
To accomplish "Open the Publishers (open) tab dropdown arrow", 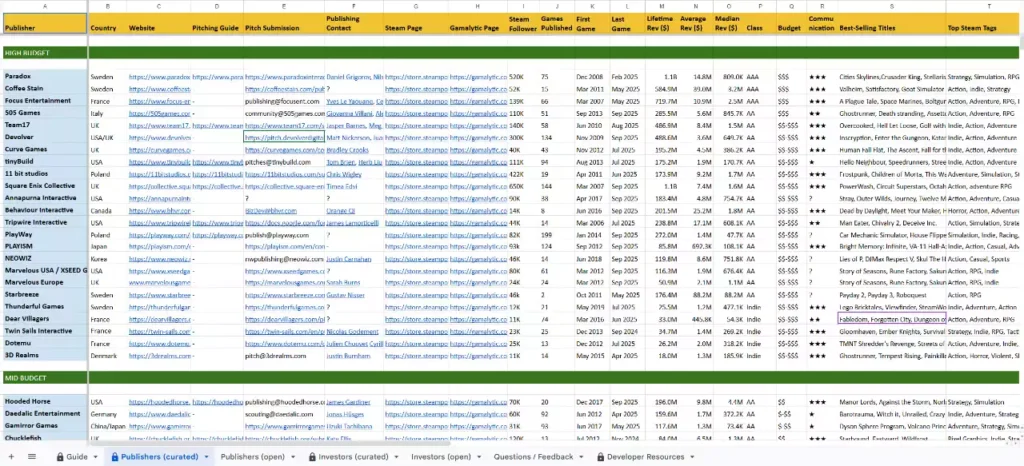I will (x=293, y=457).
